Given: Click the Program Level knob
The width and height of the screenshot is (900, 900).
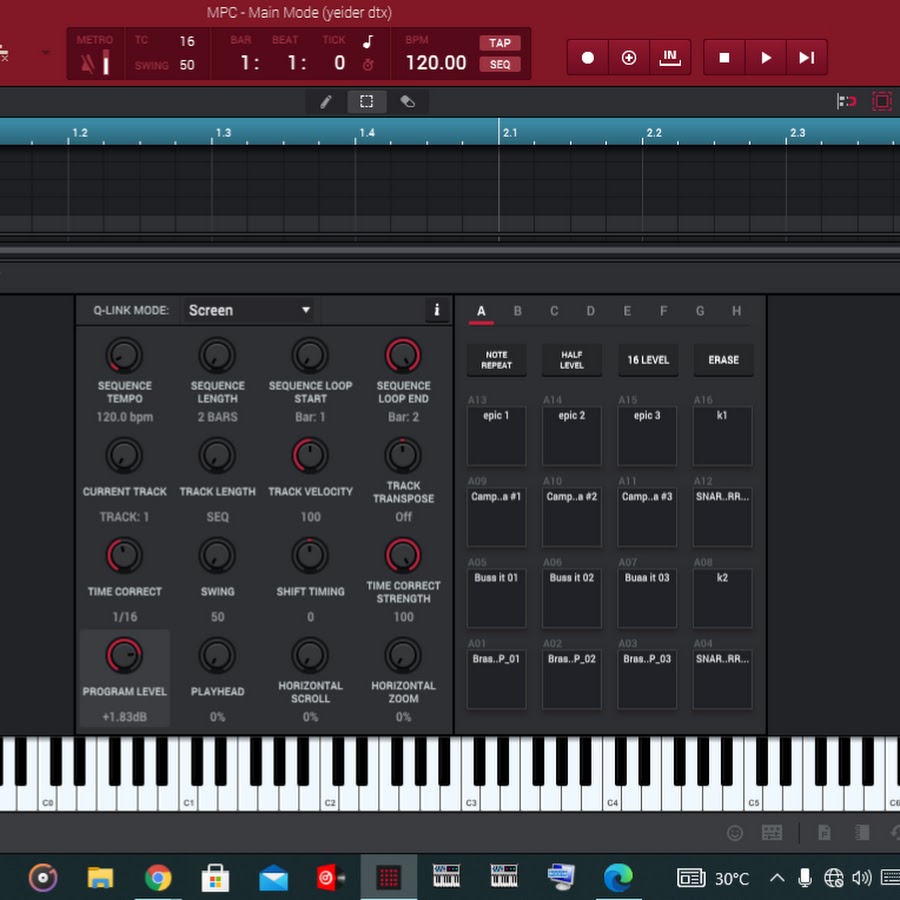Looking at the screenshot, I should 124,656.
